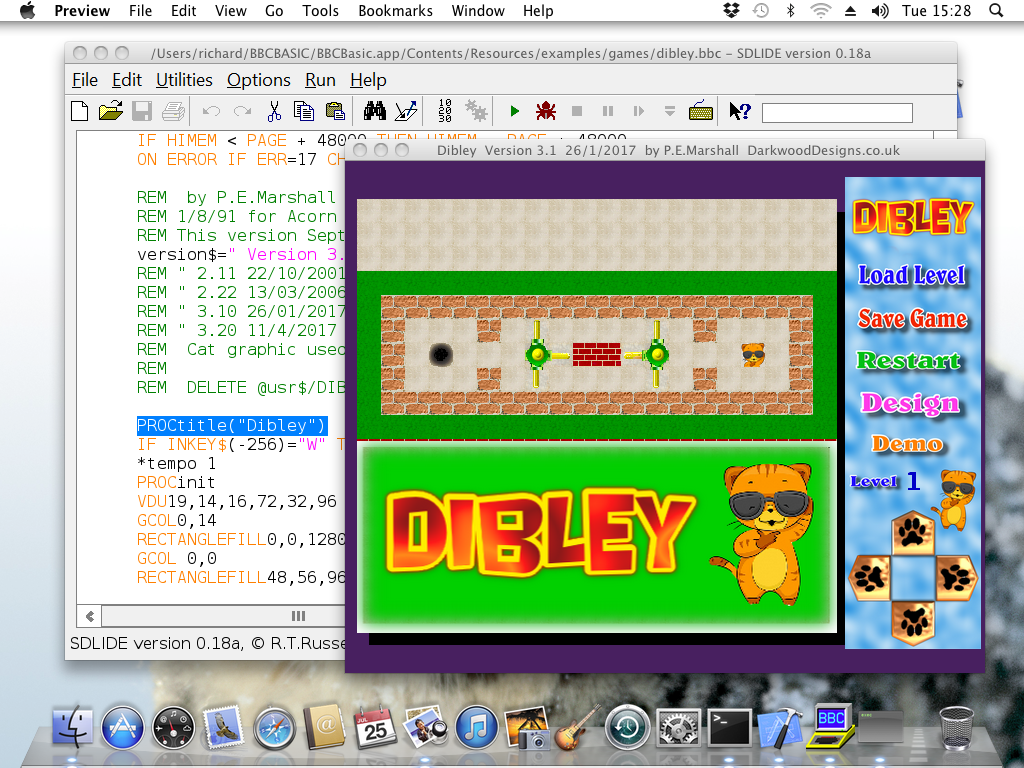Cut selection with the scissors icon
This screenshot has height=768, width=1024.
(x=274, y=111)
